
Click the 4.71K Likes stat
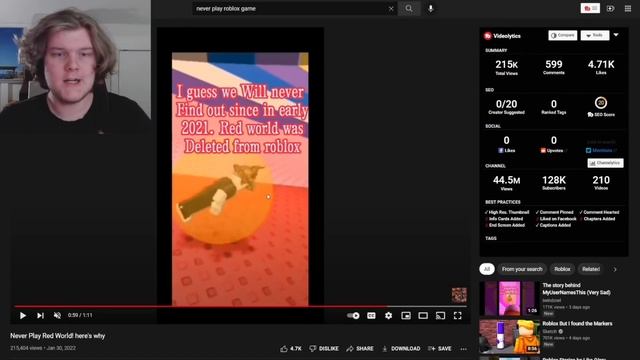(601, 67)
